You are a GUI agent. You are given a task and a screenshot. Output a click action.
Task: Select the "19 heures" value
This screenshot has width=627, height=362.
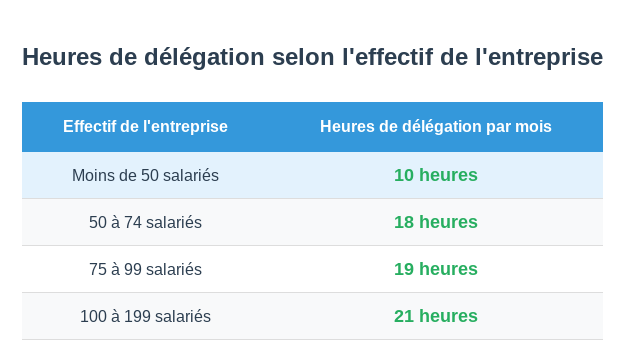click(x=436, y=269)
